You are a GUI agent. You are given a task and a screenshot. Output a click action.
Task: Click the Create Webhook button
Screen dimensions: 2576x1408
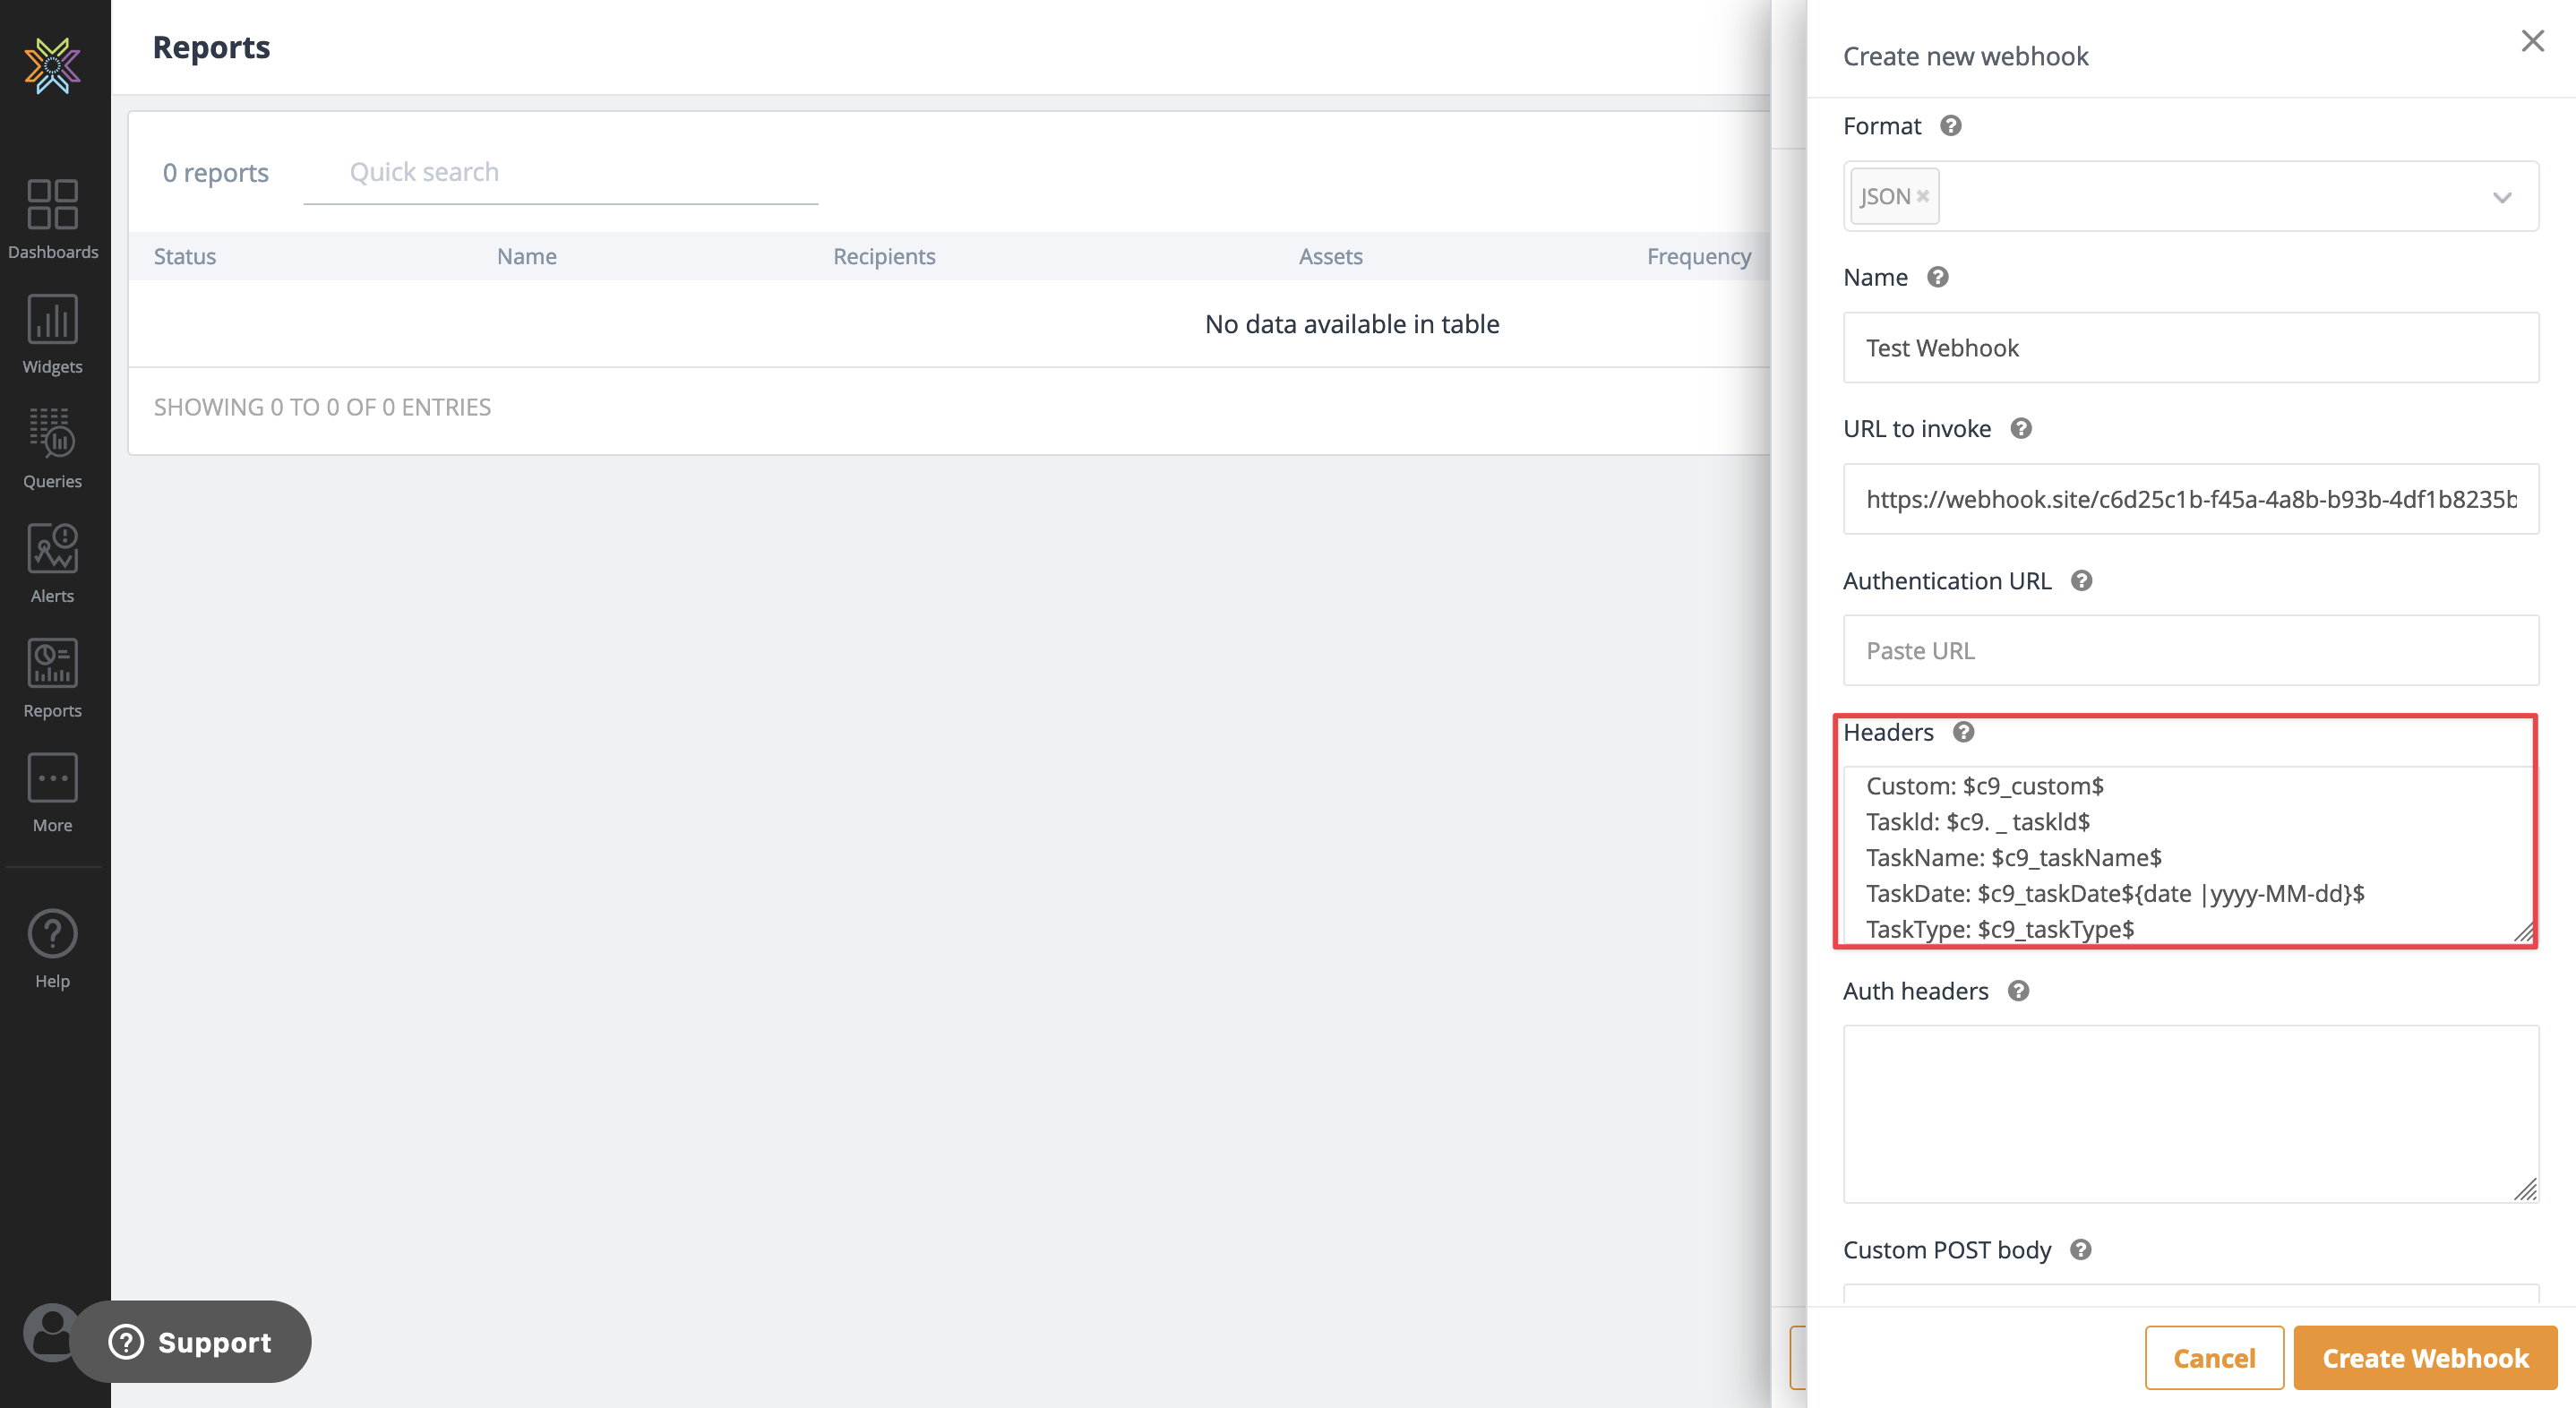(2424, 1357)
